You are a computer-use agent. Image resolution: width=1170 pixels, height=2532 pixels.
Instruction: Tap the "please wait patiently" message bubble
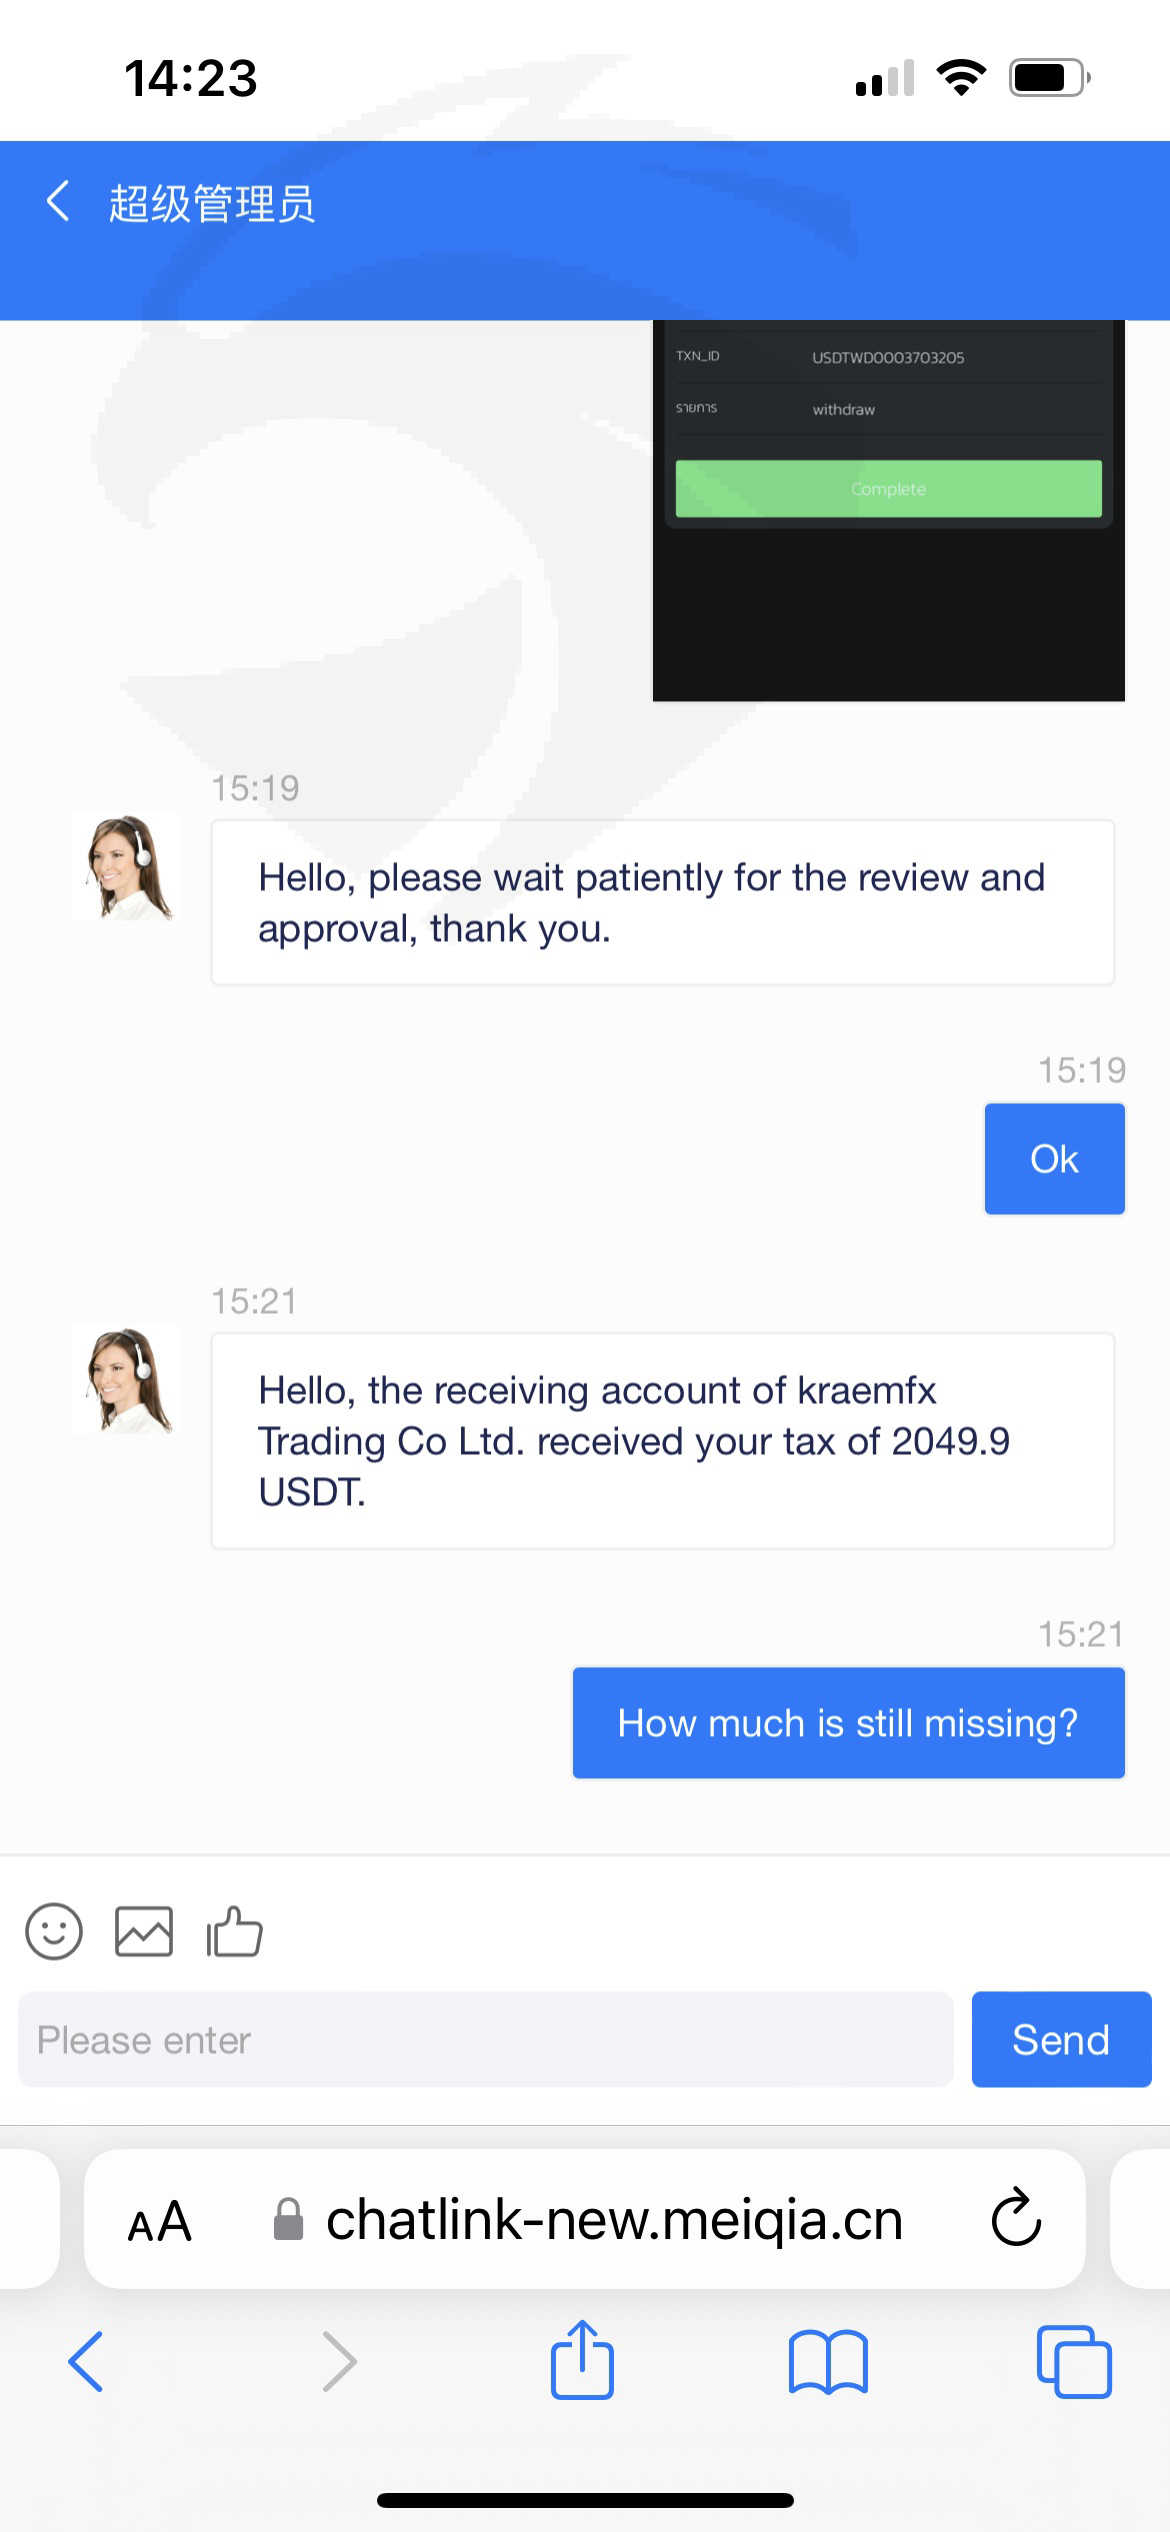click(662, 902)
